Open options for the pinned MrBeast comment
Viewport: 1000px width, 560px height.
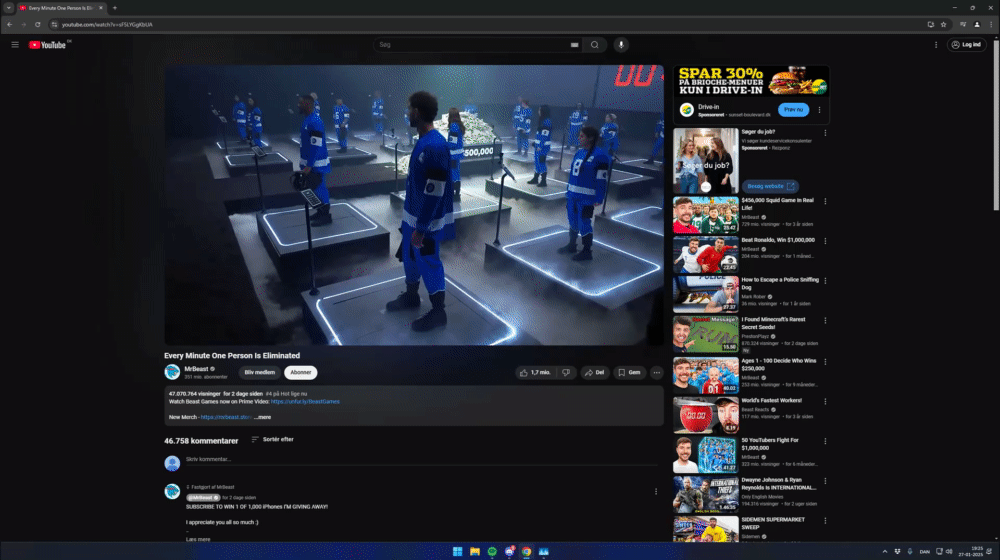point(656,492)
